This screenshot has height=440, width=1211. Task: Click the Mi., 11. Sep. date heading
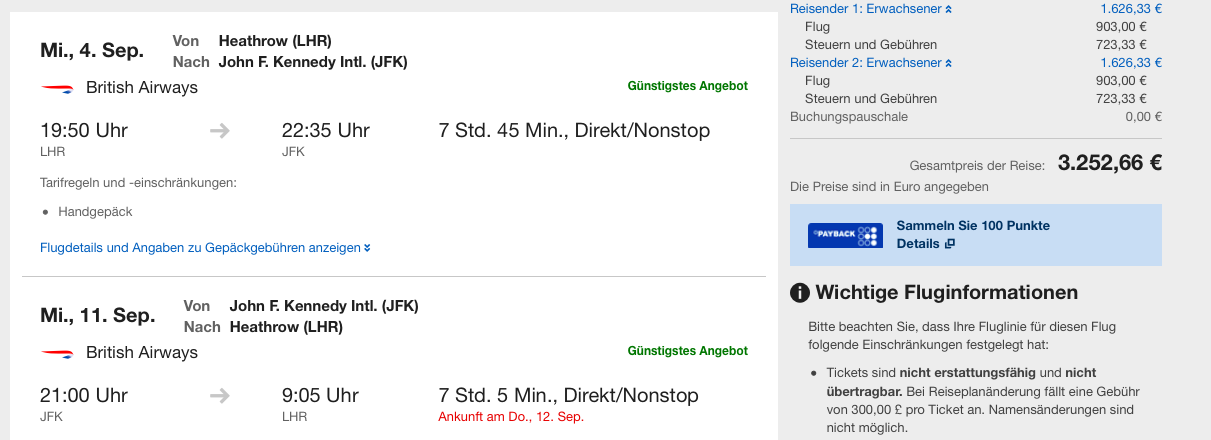click(x=97, y=315)
